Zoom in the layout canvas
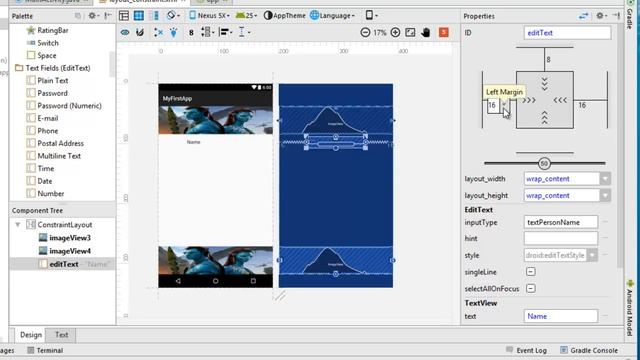Image resolution: width=640 pixels, height=360 pixels. pyautogui.click(x=395, y=33)
